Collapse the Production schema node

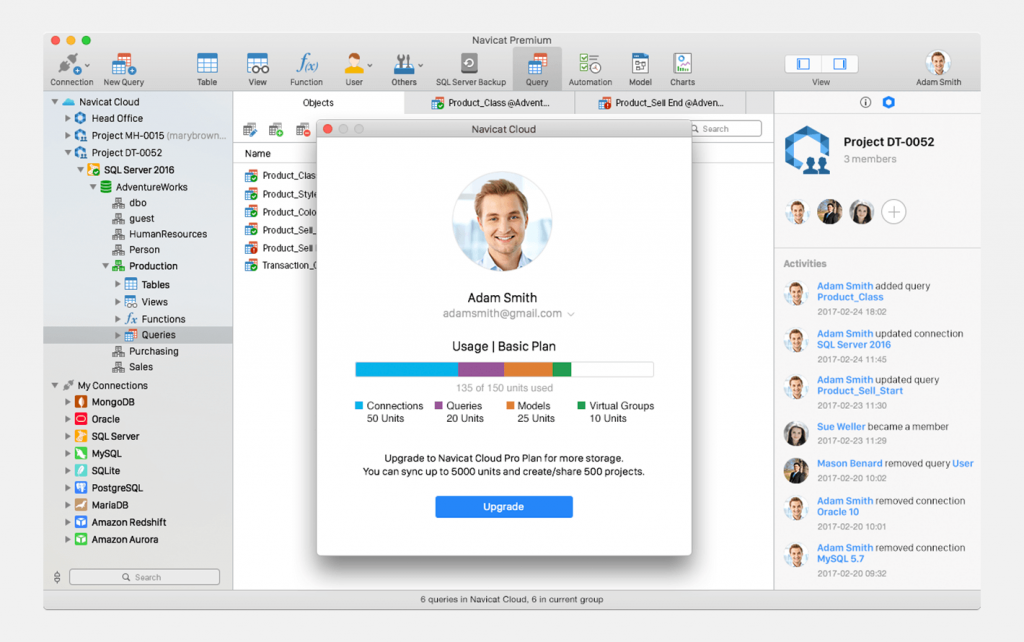(x=105, y=266)
